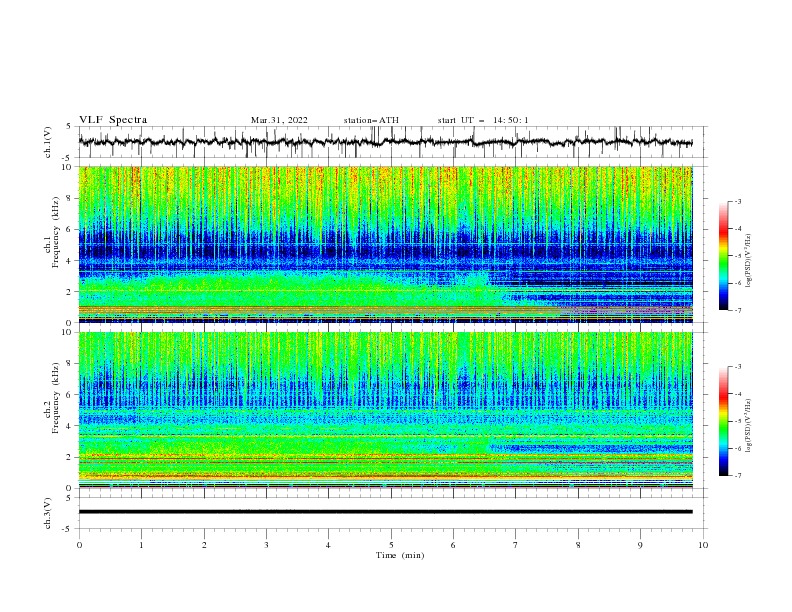Viewport: 792px width, 612px height.
Task: Select the "start UT = 14:50:1" text
Action: [x=483, y=120]
